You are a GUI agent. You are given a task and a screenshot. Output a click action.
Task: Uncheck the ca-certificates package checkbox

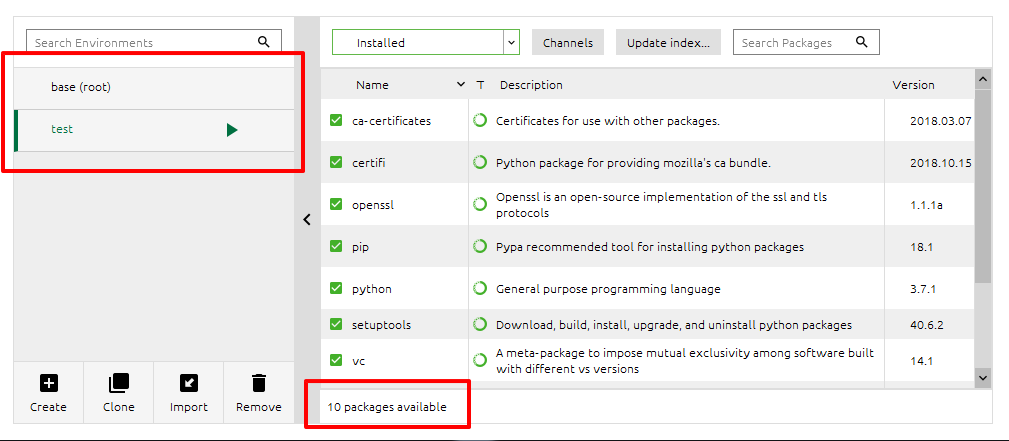pyautogui.click(x=336, y=120)
